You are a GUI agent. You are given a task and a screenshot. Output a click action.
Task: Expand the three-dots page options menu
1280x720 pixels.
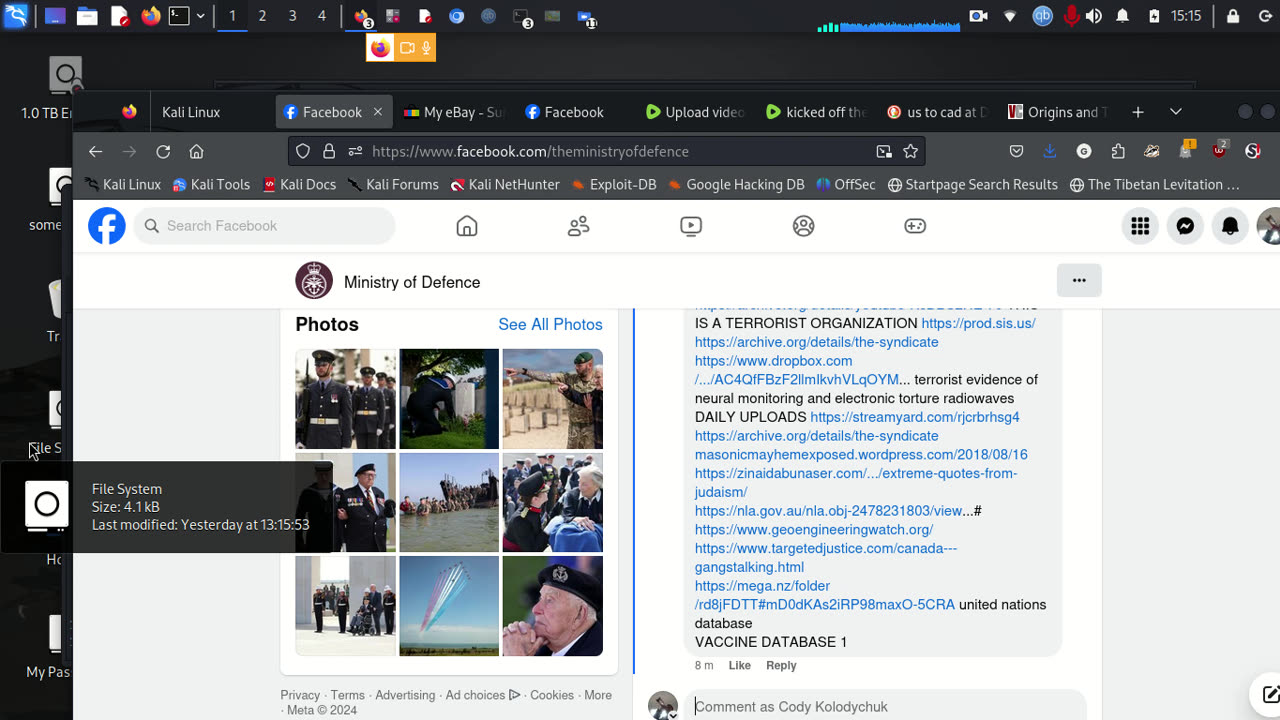pos(1079,281)
